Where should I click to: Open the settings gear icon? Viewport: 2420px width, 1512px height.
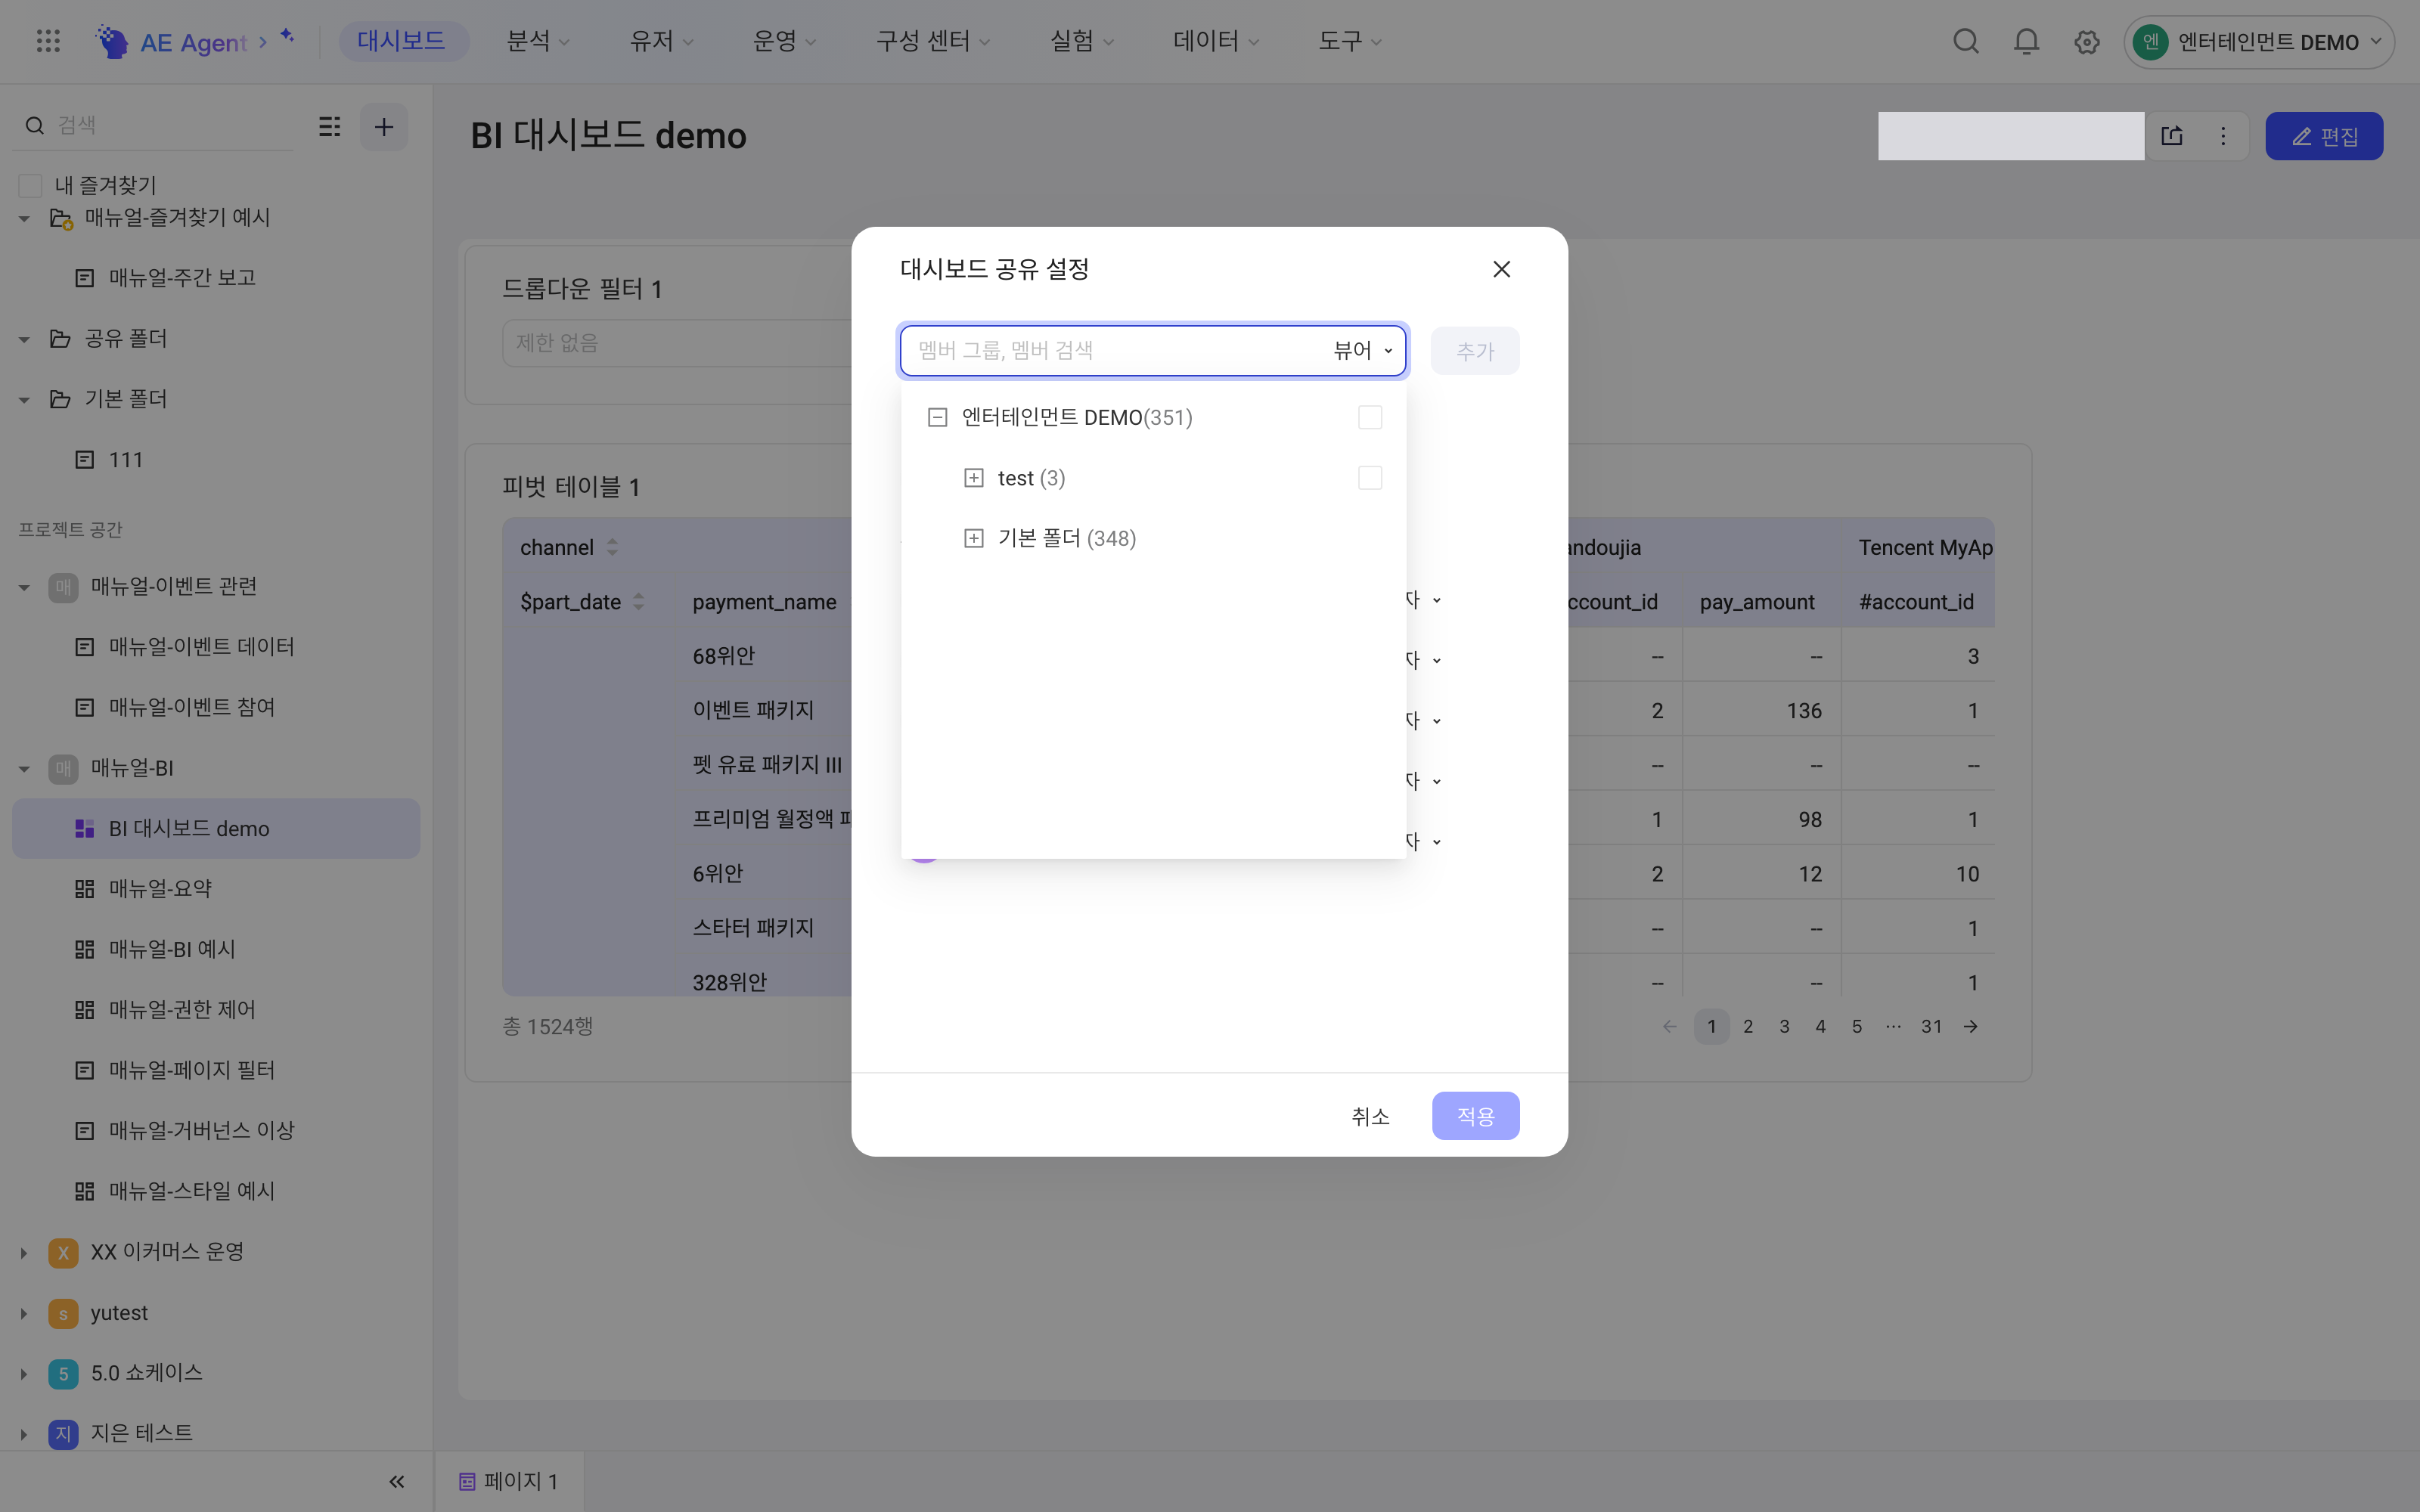pos(2086,42)
